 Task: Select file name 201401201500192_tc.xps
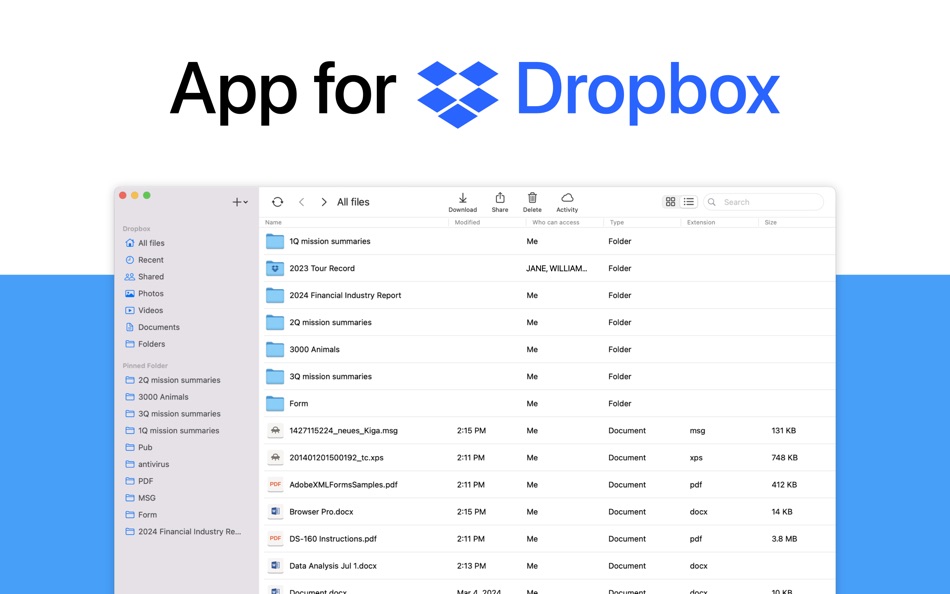[336, 458]
